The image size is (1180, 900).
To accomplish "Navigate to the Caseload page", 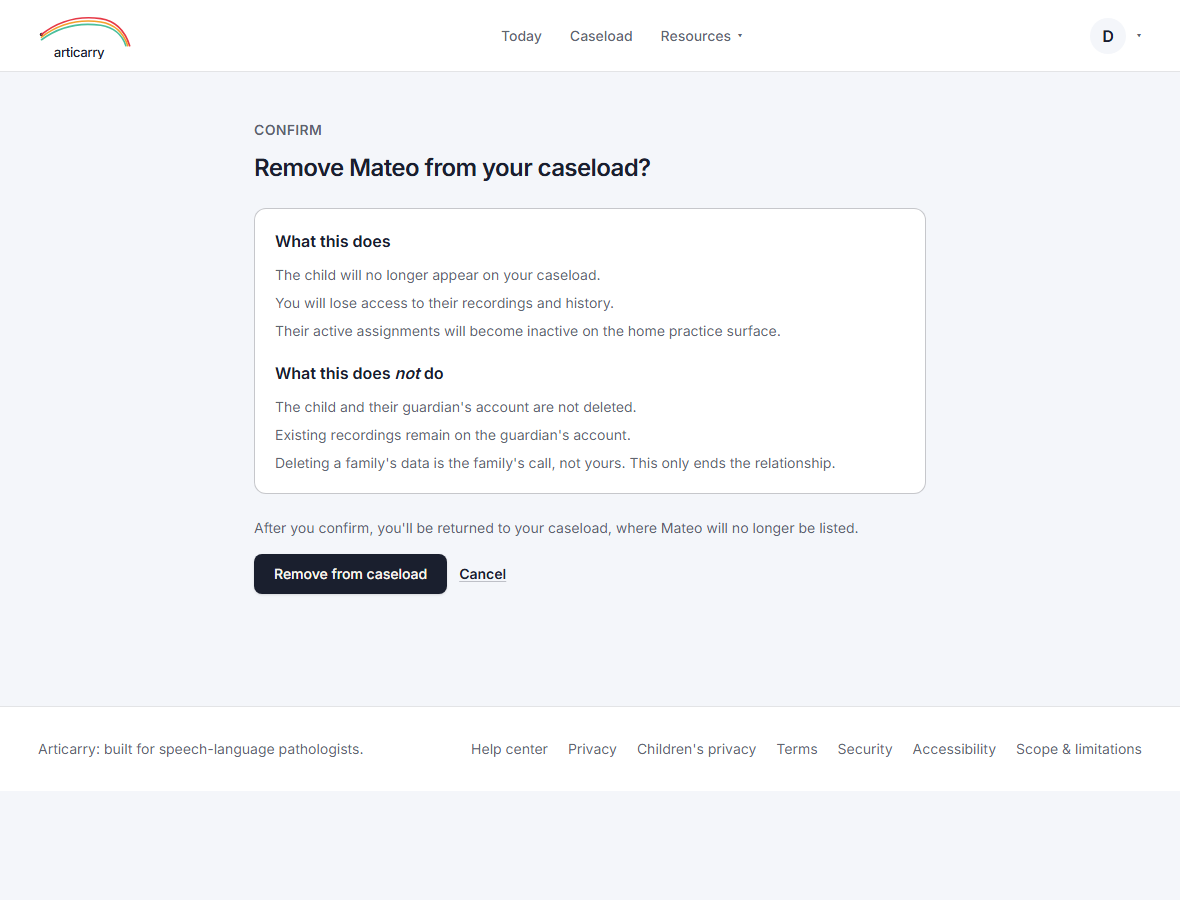I will tap(601, 36).
